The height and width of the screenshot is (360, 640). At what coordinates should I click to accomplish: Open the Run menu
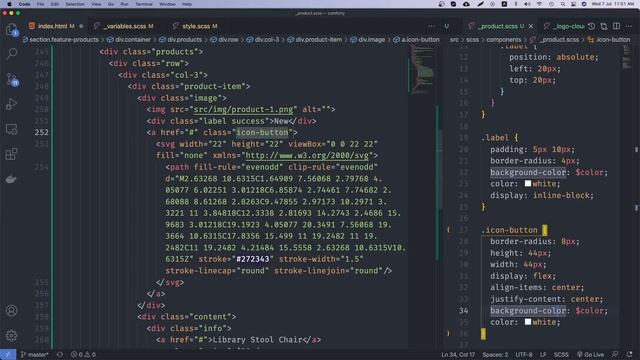point(124,4)
